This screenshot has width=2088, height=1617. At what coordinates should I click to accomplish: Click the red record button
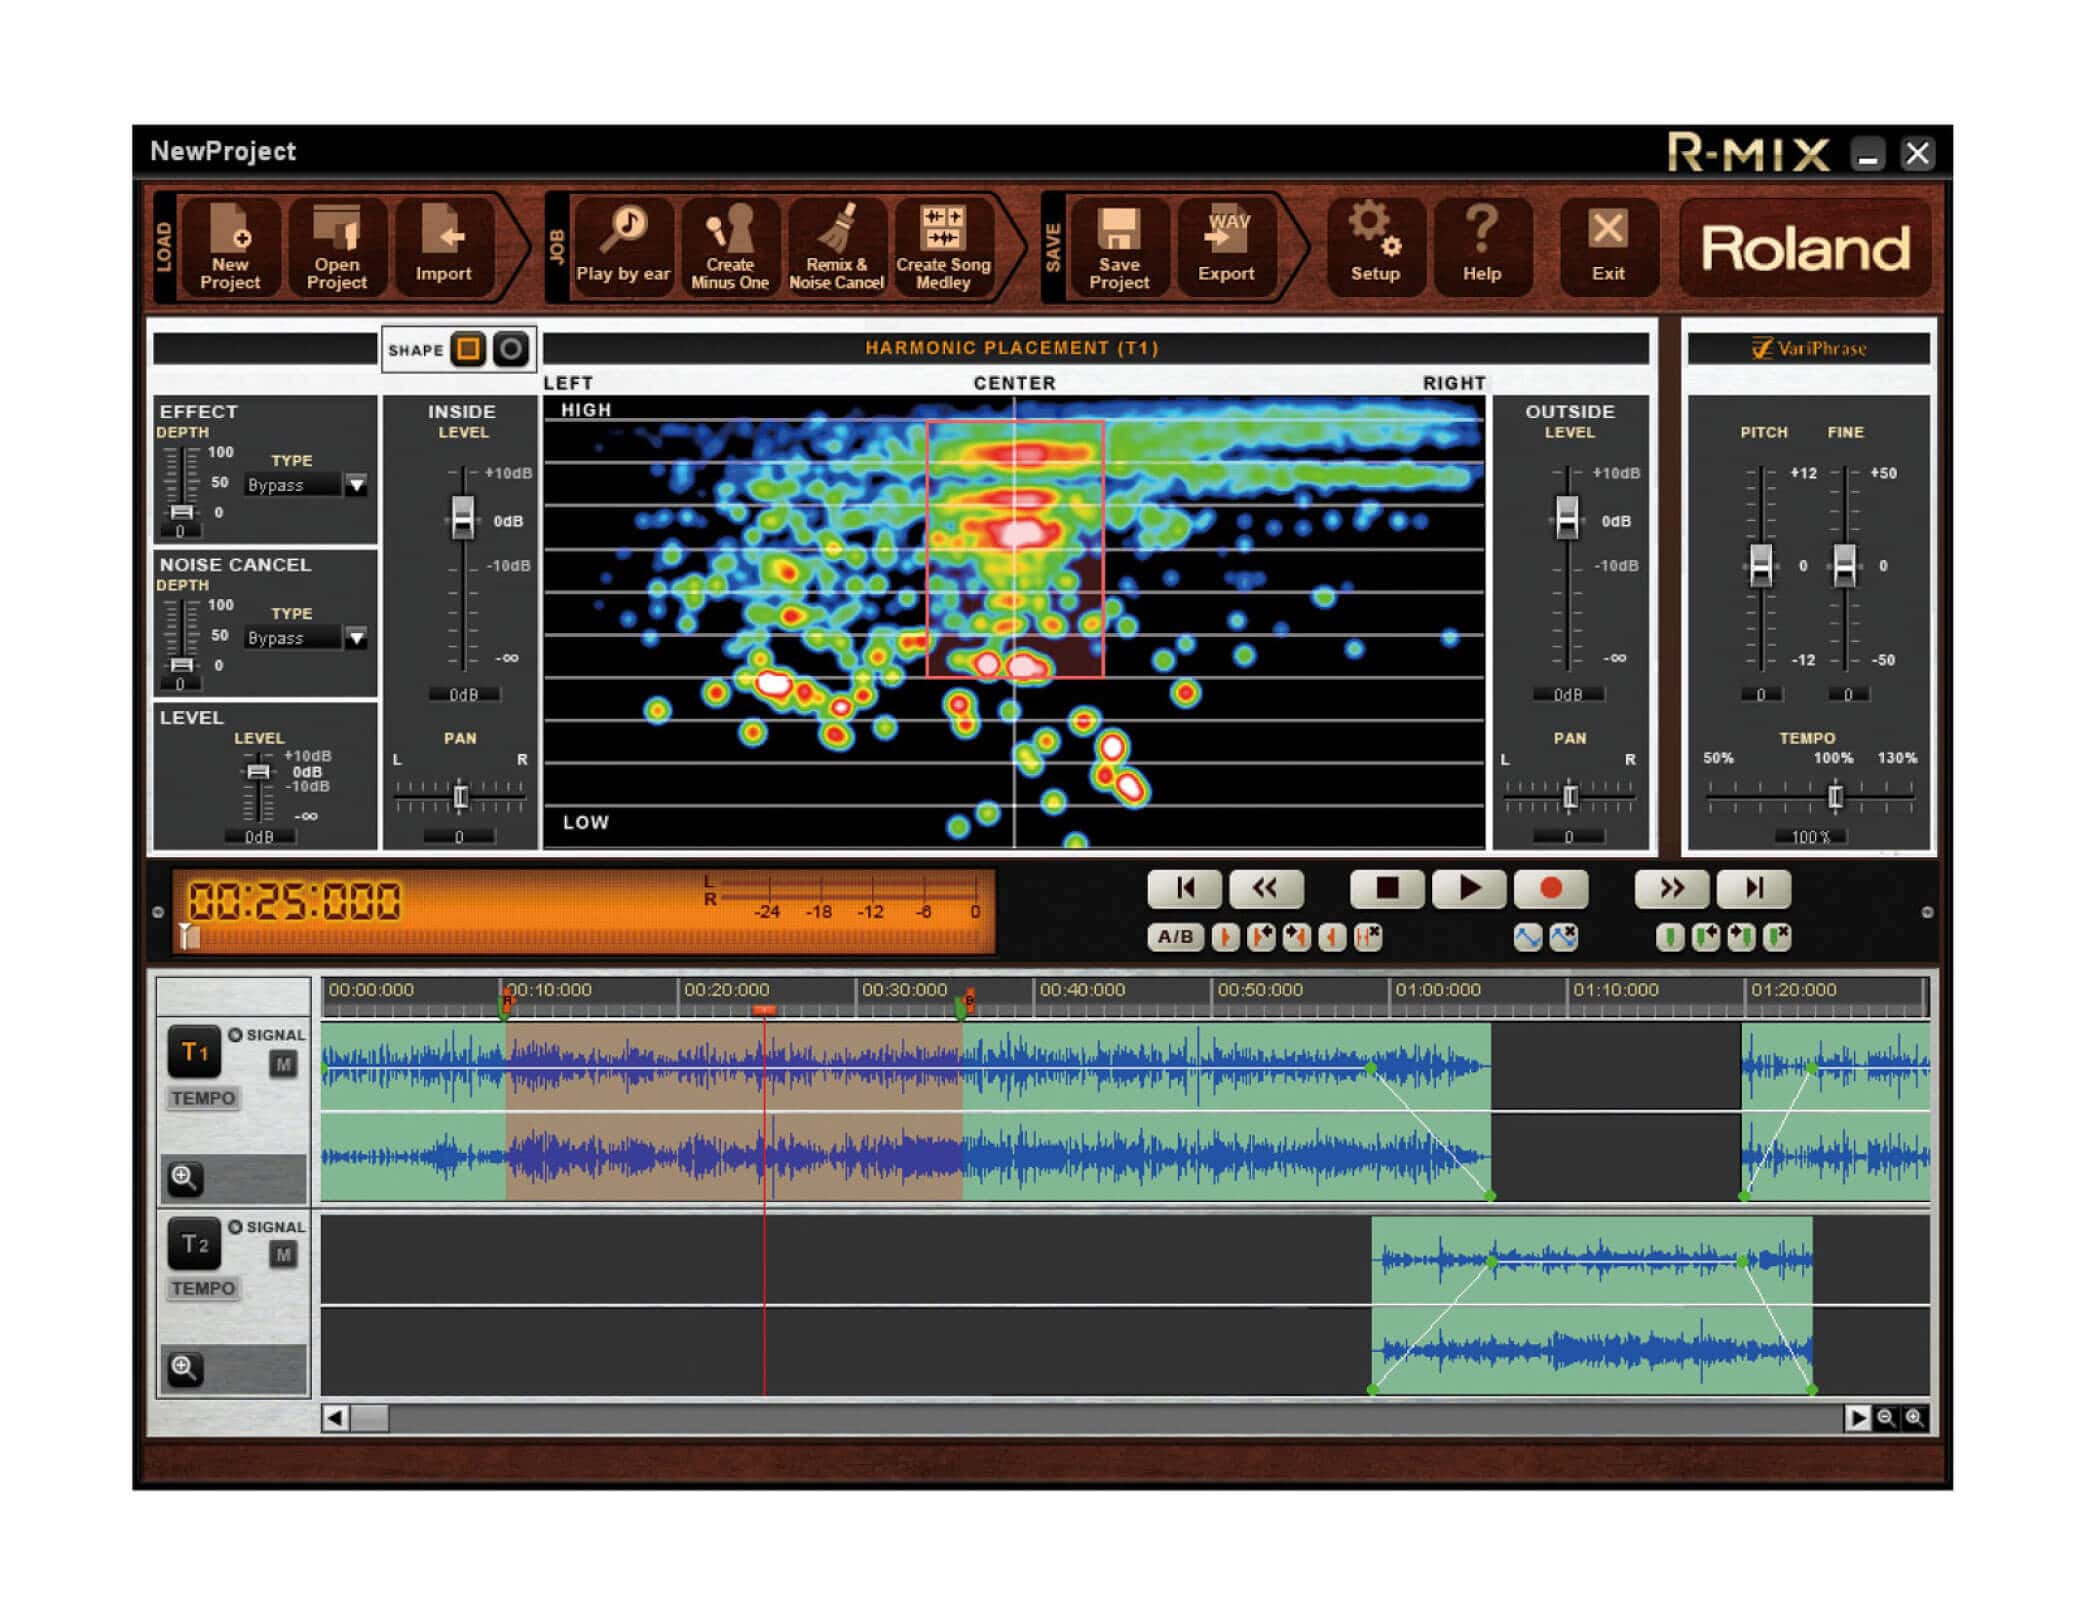tap(1550, 888)
